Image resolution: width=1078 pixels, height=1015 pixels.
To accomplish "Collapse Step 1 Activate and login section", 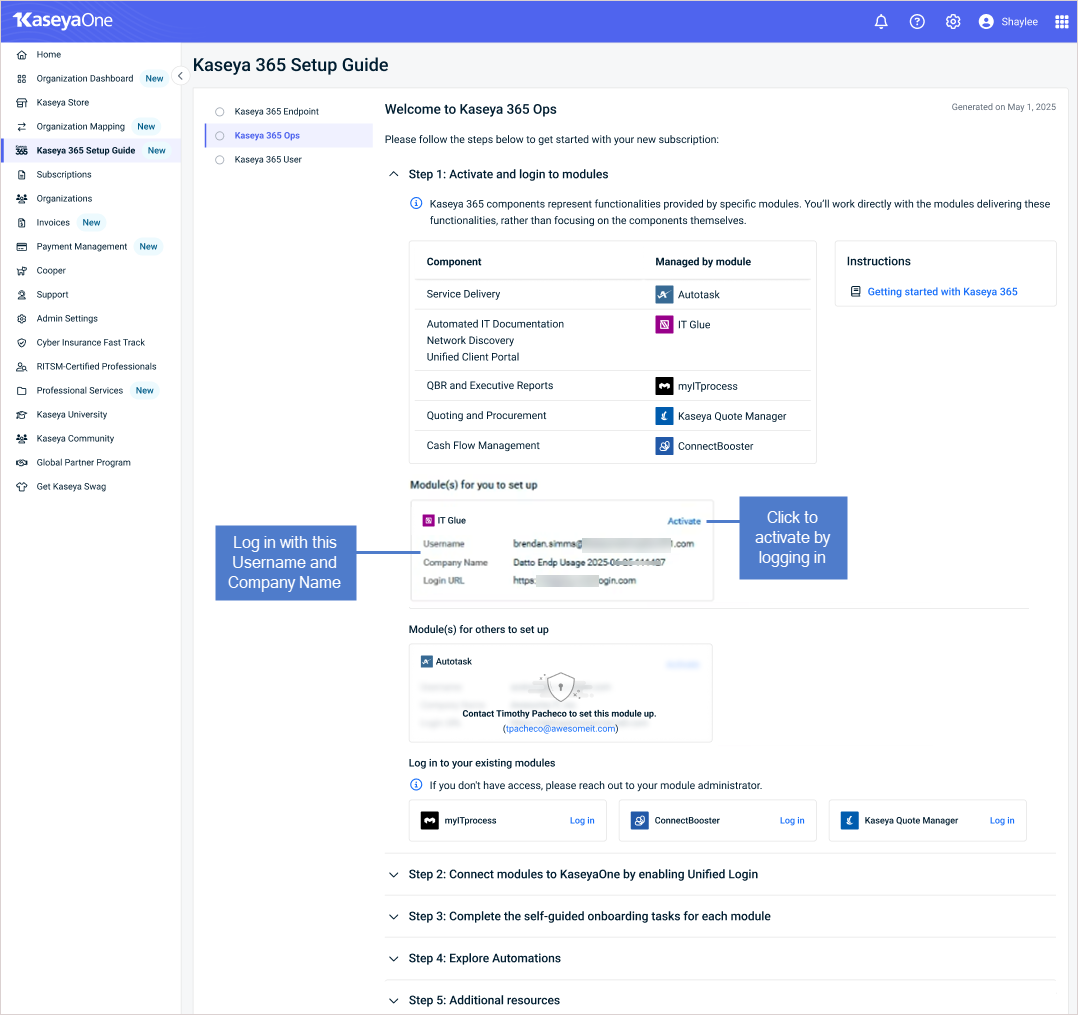I will click(x=393, y=174).
